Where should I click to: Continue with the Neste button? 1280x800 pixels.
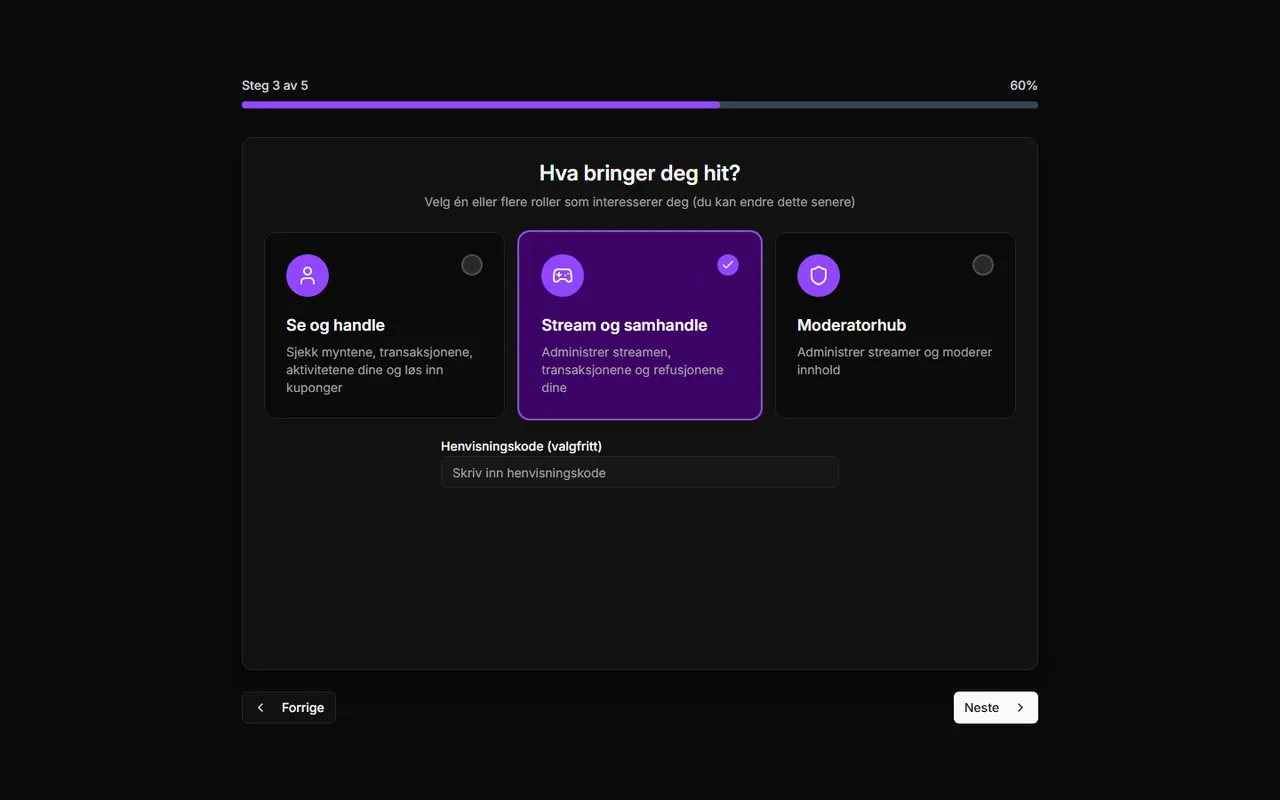995,707
